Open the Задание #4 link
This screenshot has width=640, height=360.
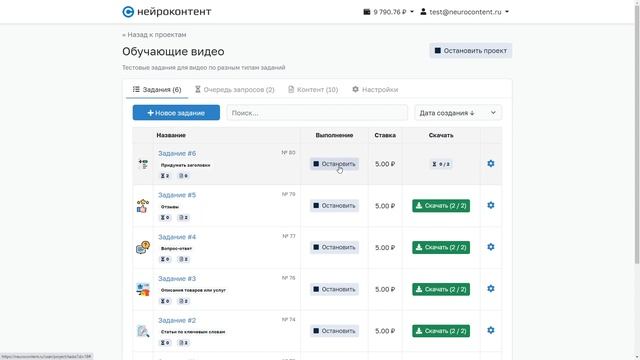(177, 237)
